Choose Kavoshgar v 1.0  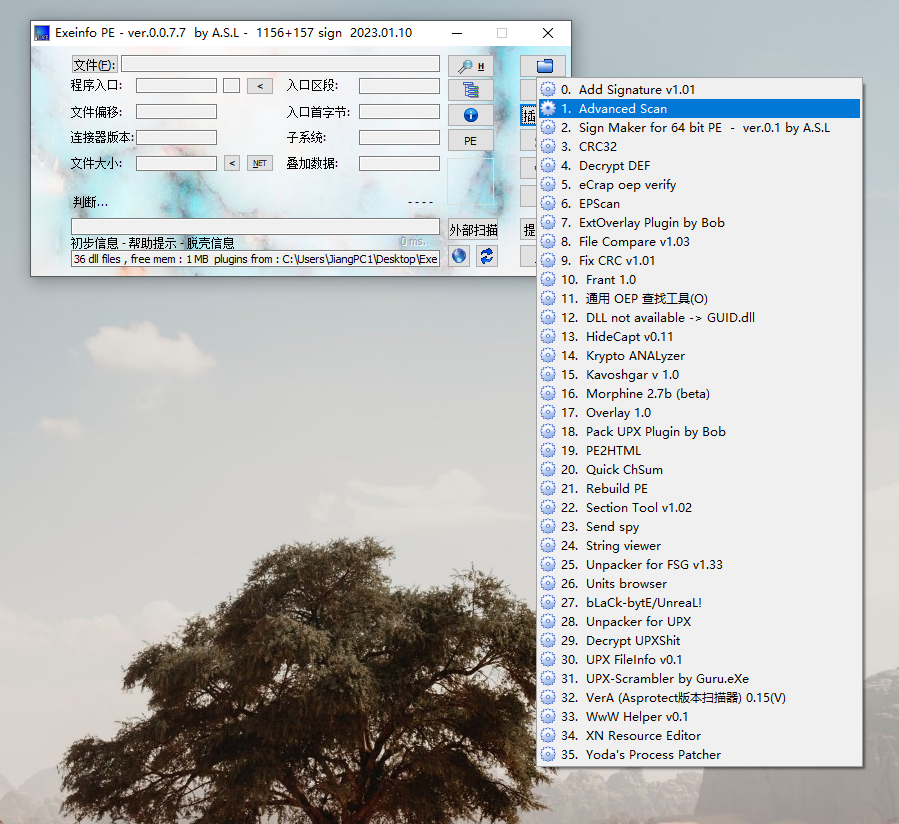click(699, 374)
